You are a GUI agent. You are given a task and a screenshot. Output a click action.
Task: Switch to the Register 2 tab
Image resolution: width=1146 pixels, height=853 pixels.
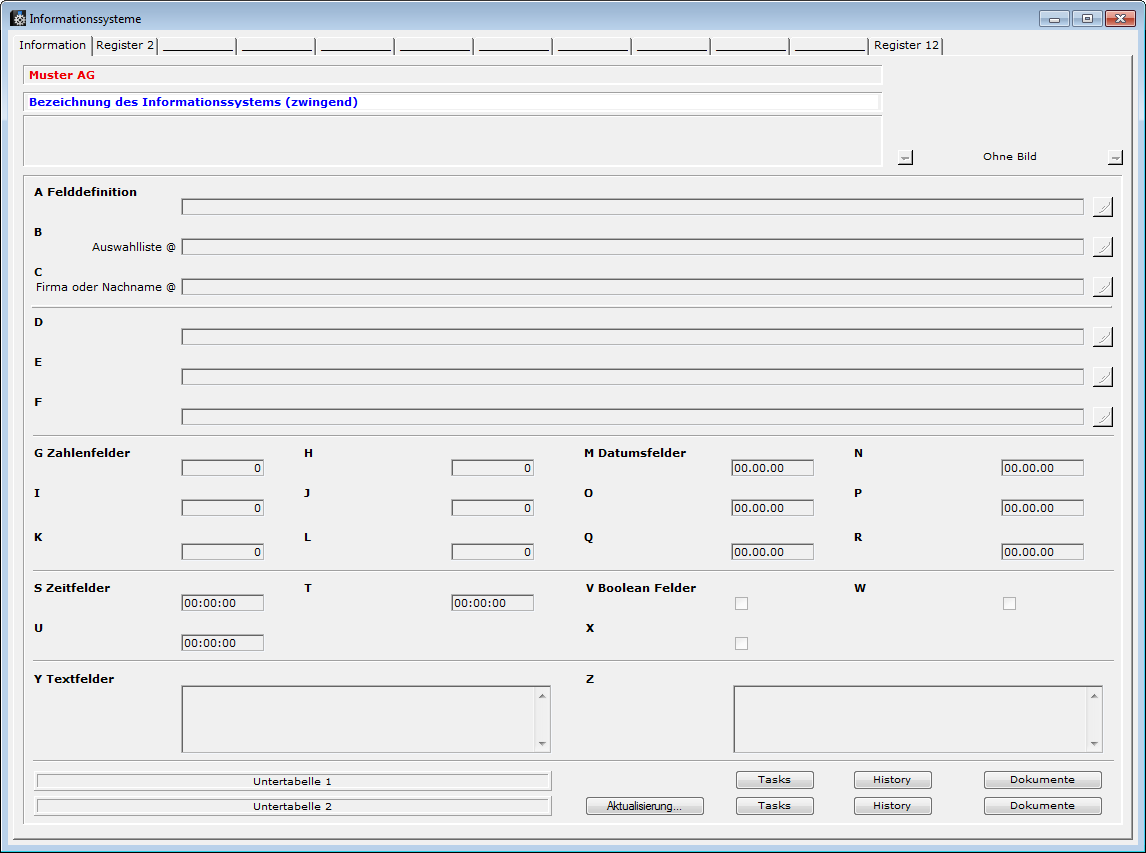(x=125, y=45)
